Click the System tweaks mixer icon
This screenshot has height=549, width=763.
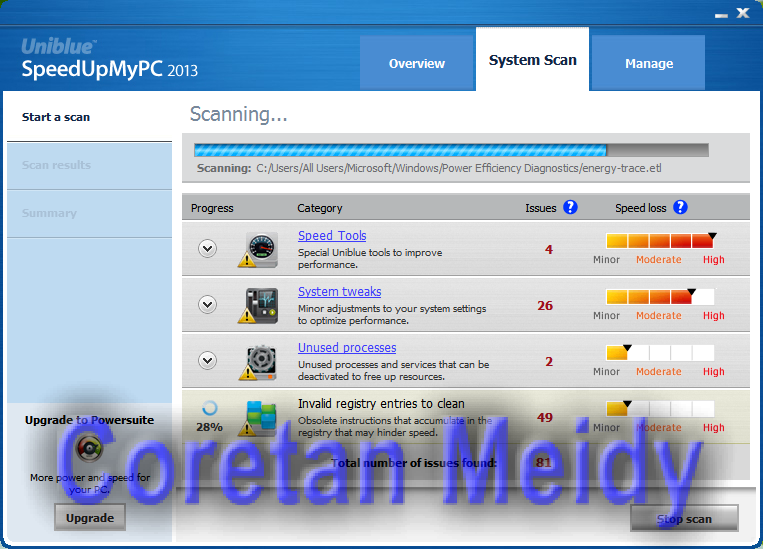258,305
